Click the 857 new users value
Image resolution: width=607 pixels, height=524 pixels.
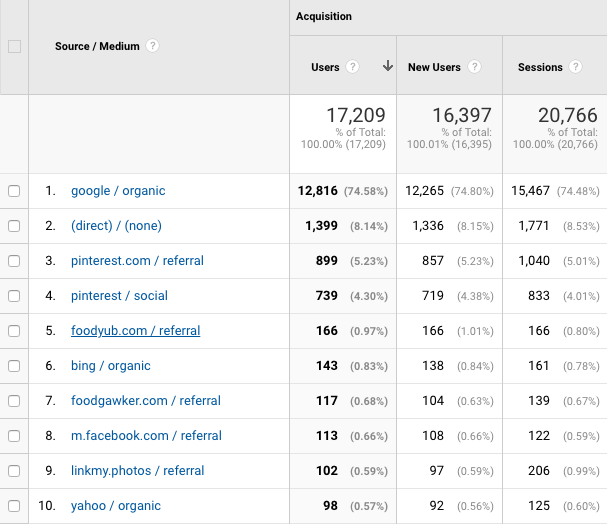(433, 261)
